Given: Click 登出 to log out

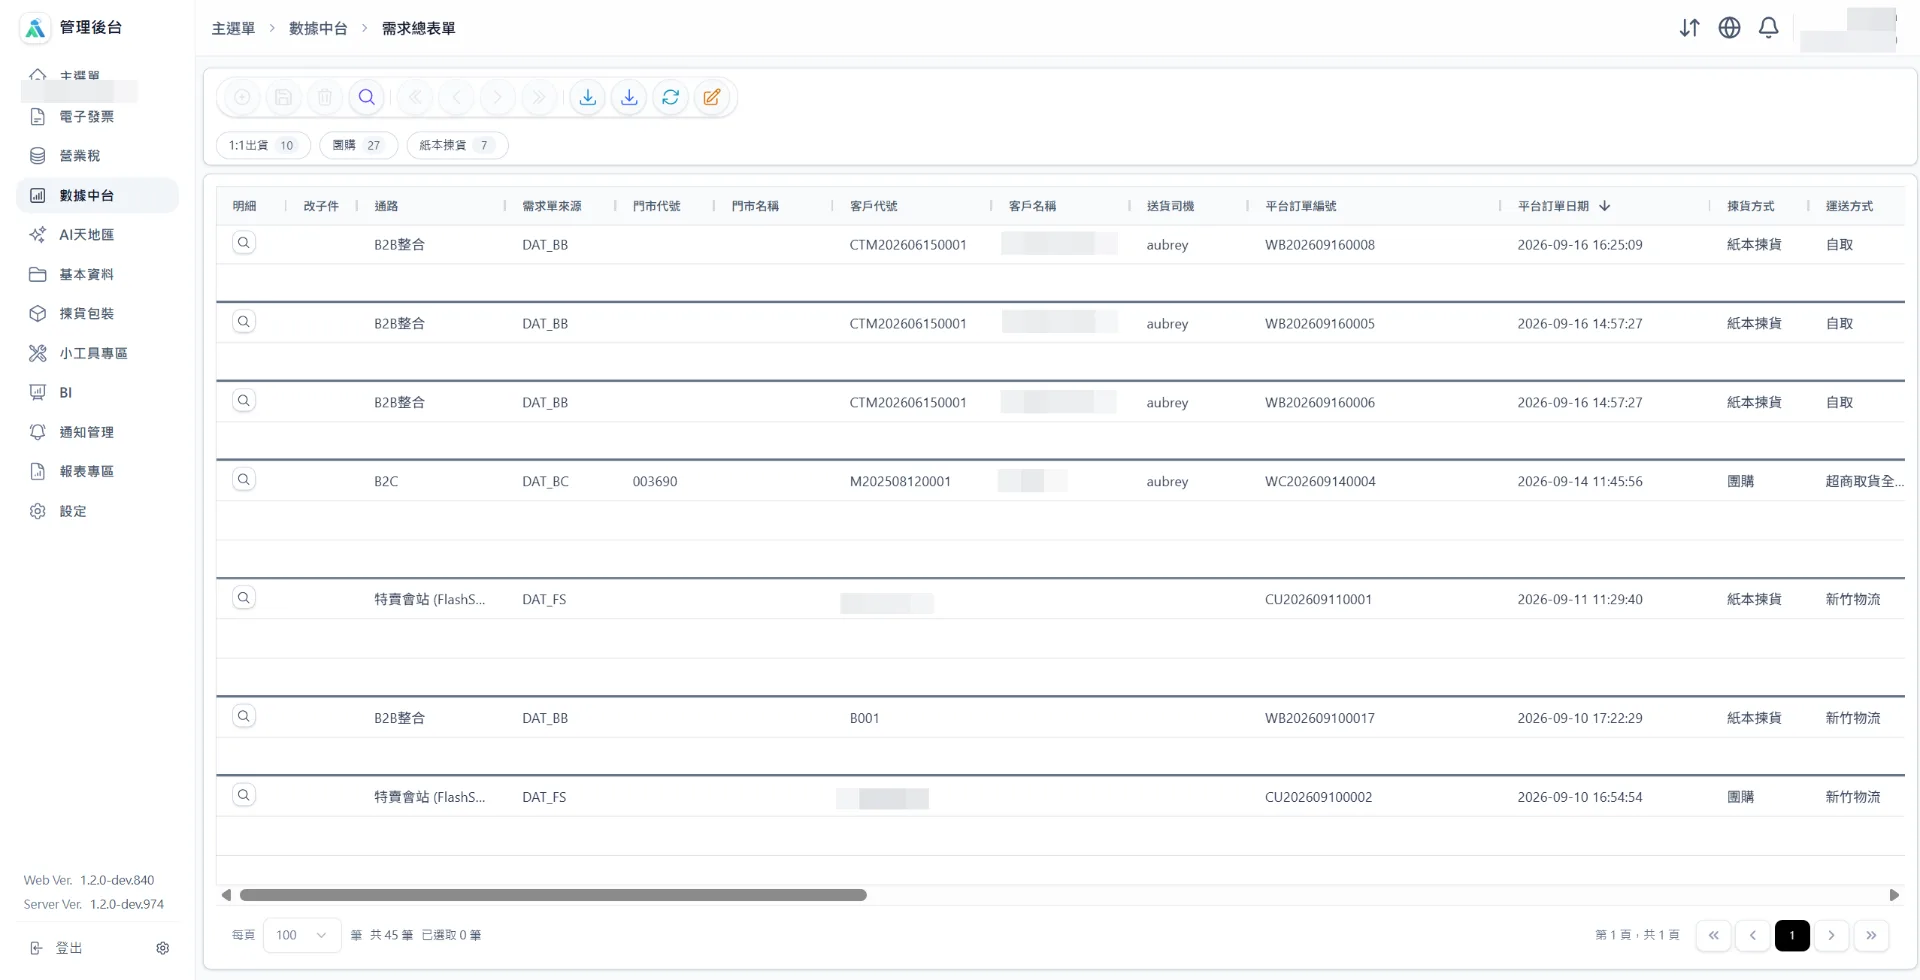Looking at the screenshot, I should (x=57, y=948).
